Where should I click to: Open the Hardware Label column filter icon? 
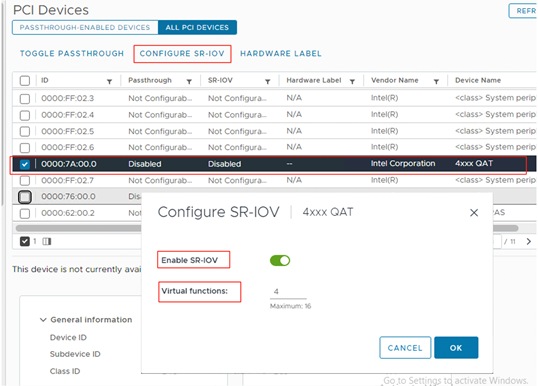coord(352,81)
